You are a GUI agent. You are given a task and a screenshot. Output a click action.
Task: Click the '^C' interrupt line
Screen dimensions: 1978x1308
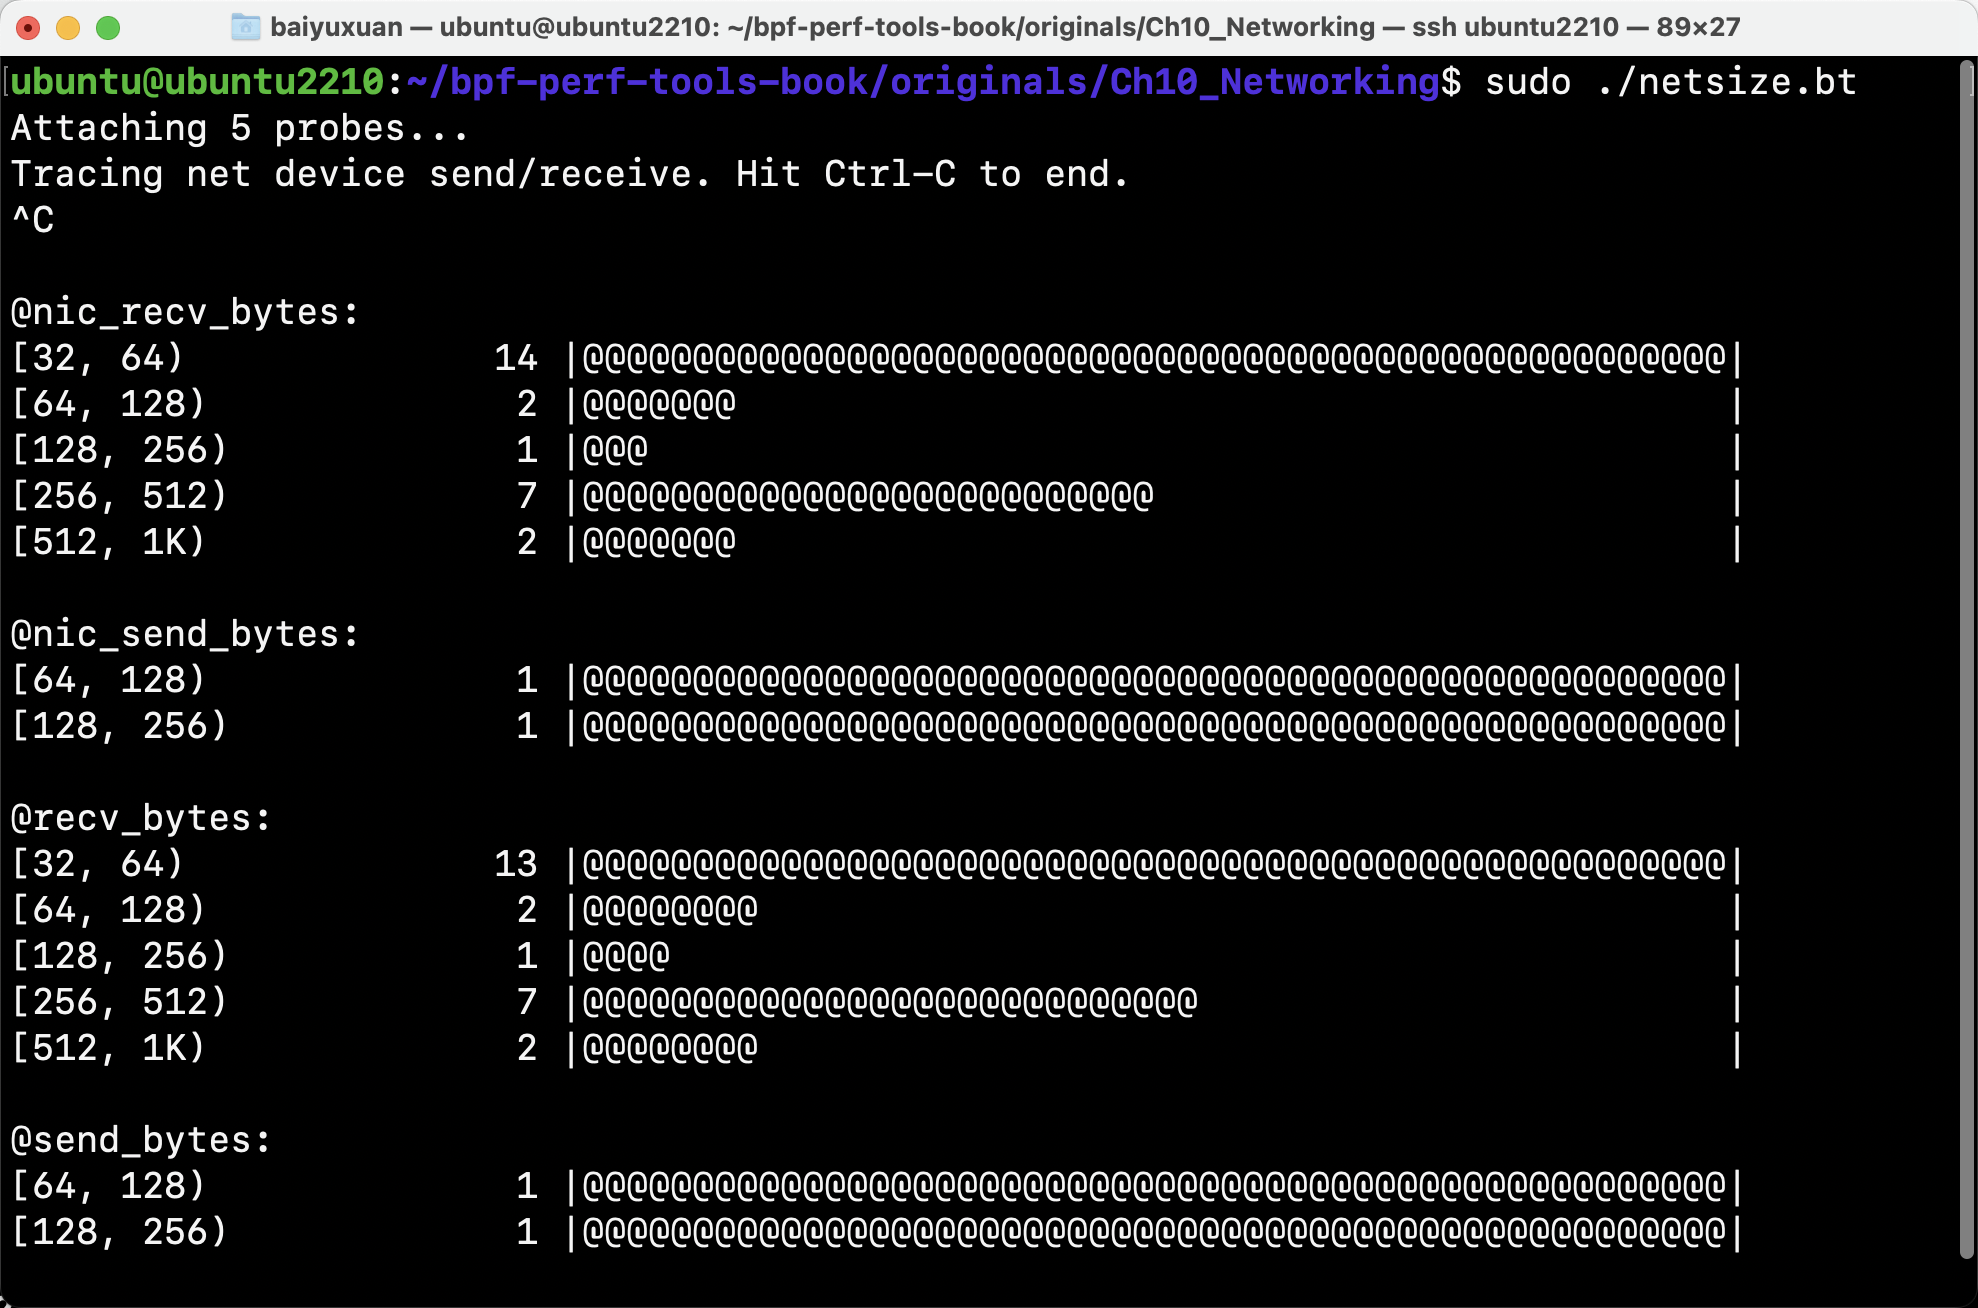[x=32, y=220]
